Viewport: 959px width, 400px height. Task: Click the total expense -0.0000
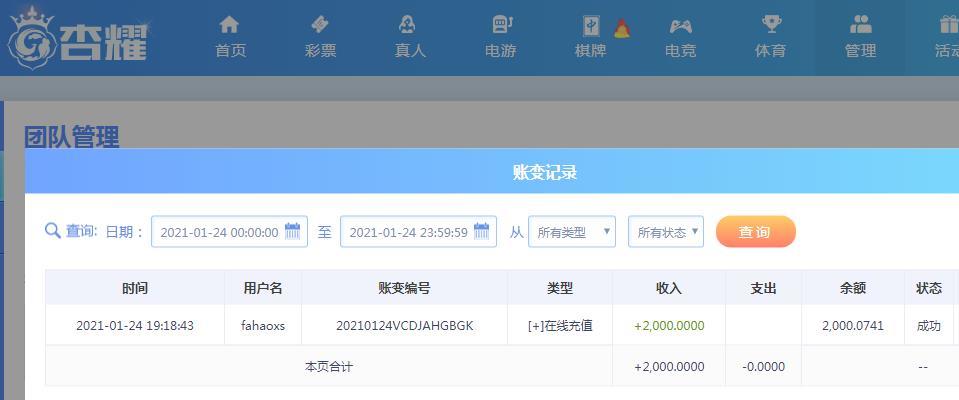pos(763,367)
